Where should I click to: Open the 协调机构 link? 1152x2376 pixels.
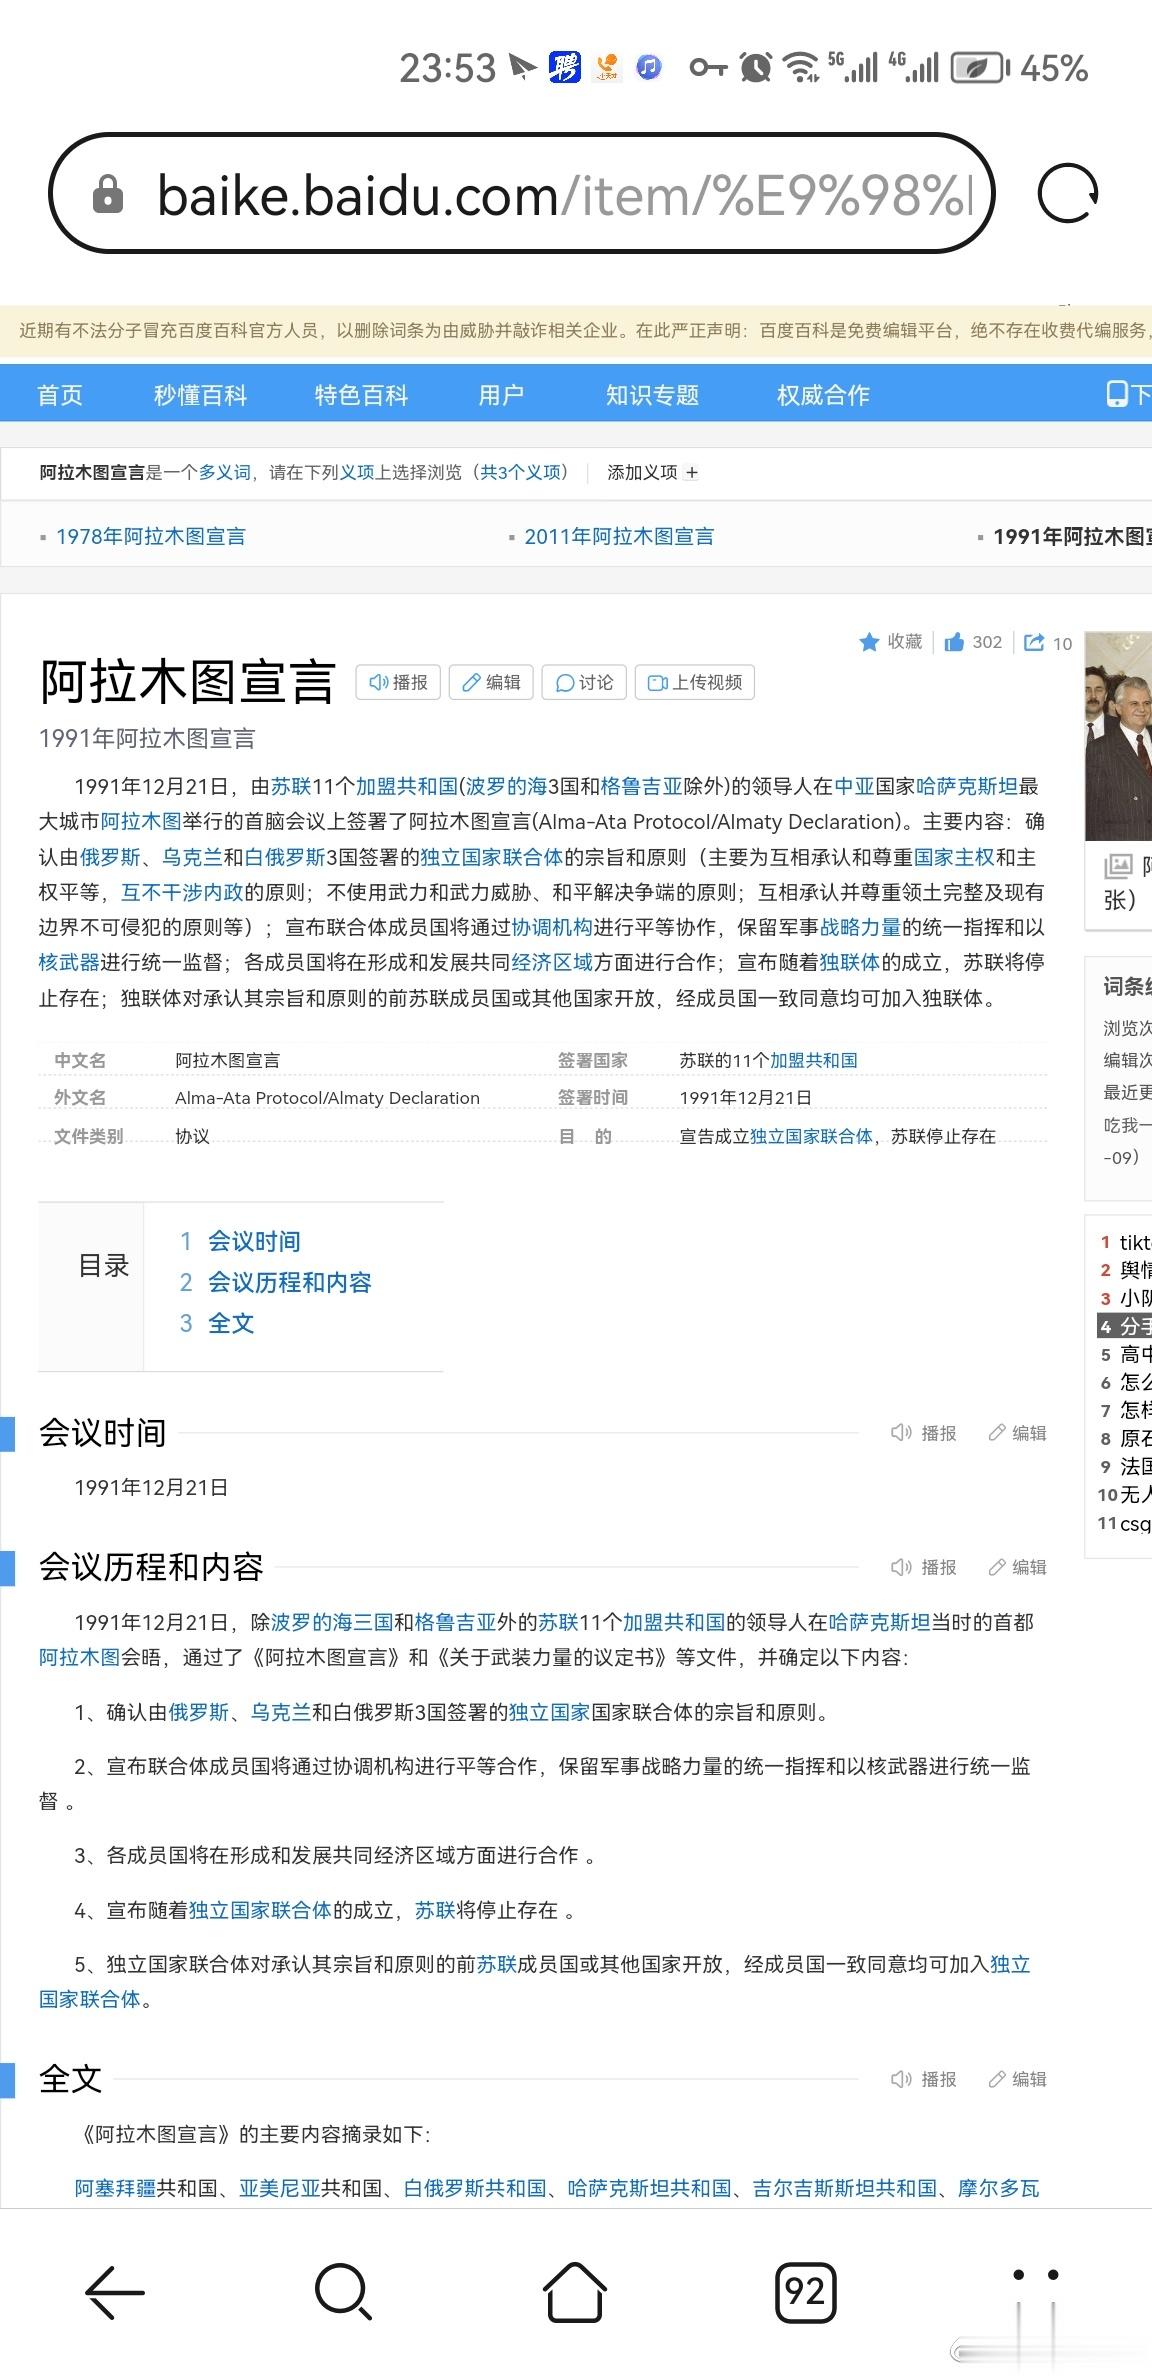point(552,927)
